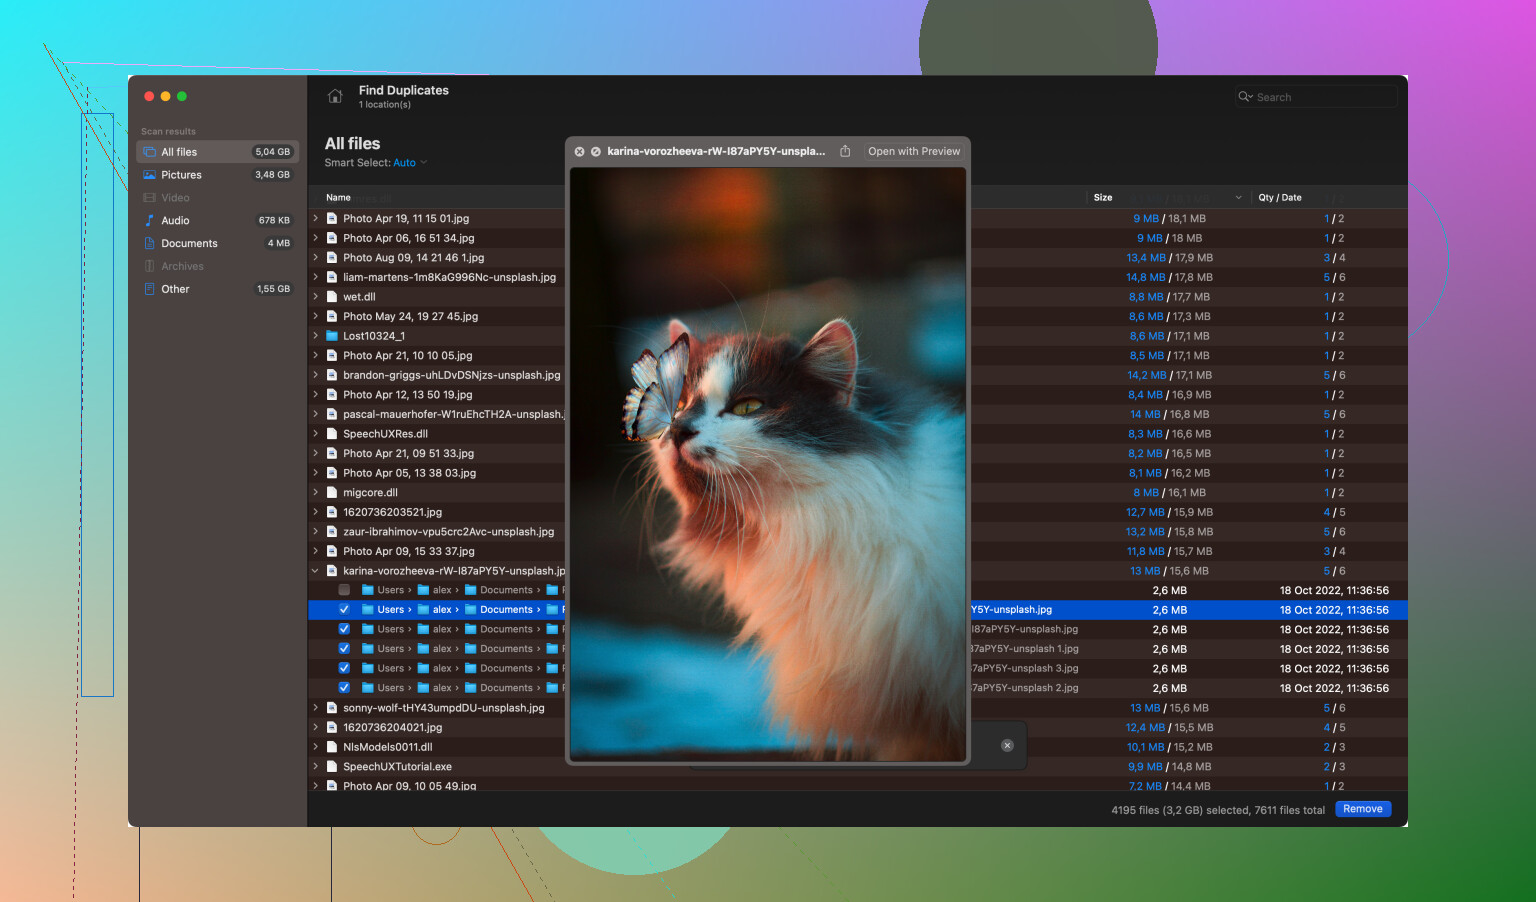Click the Documents folder icon in the highlighted row
1536x902 pixels.
[x=471, y=610]
